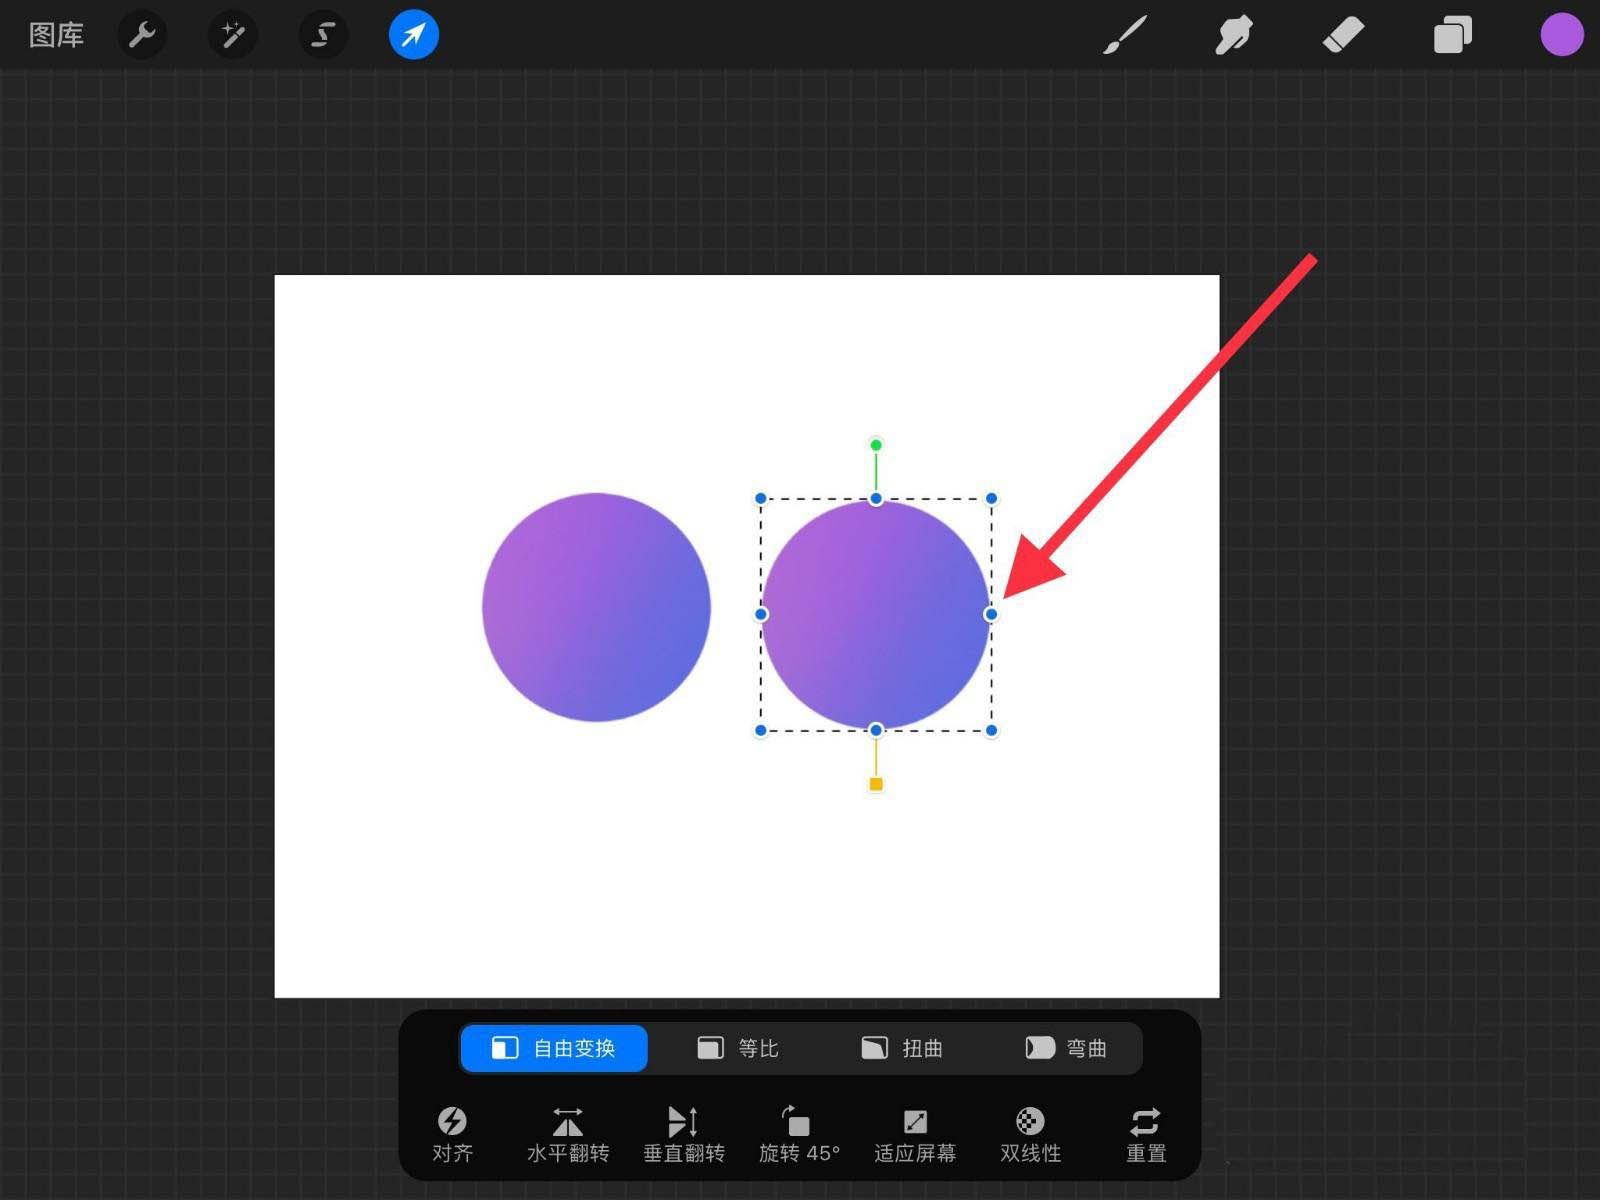The image size is (1600, 1200).
Task: Toggle 水平翻转 horizontal flip
Action: [x=567, y=1133]
